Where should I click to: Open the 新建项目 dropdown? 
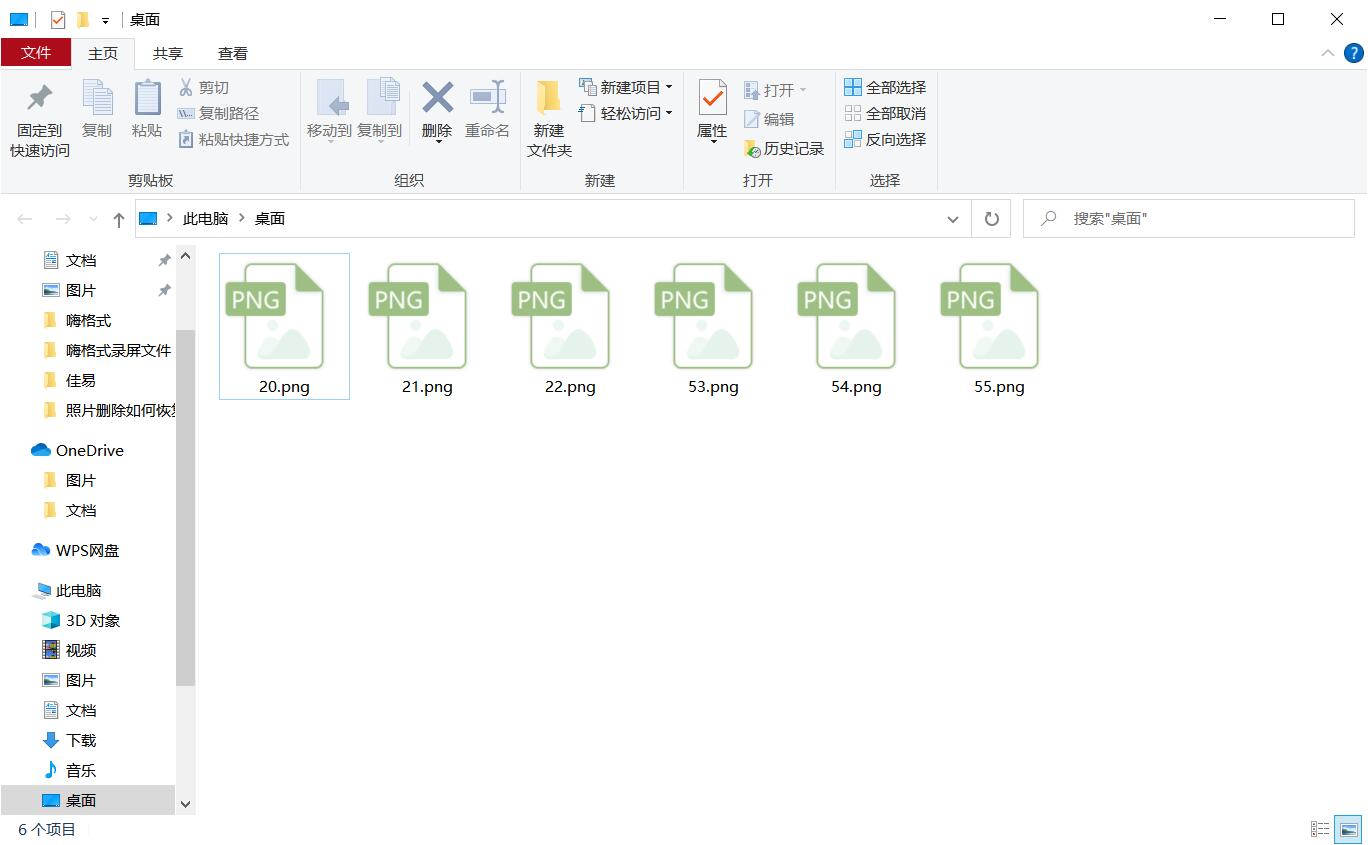point(626,88)
